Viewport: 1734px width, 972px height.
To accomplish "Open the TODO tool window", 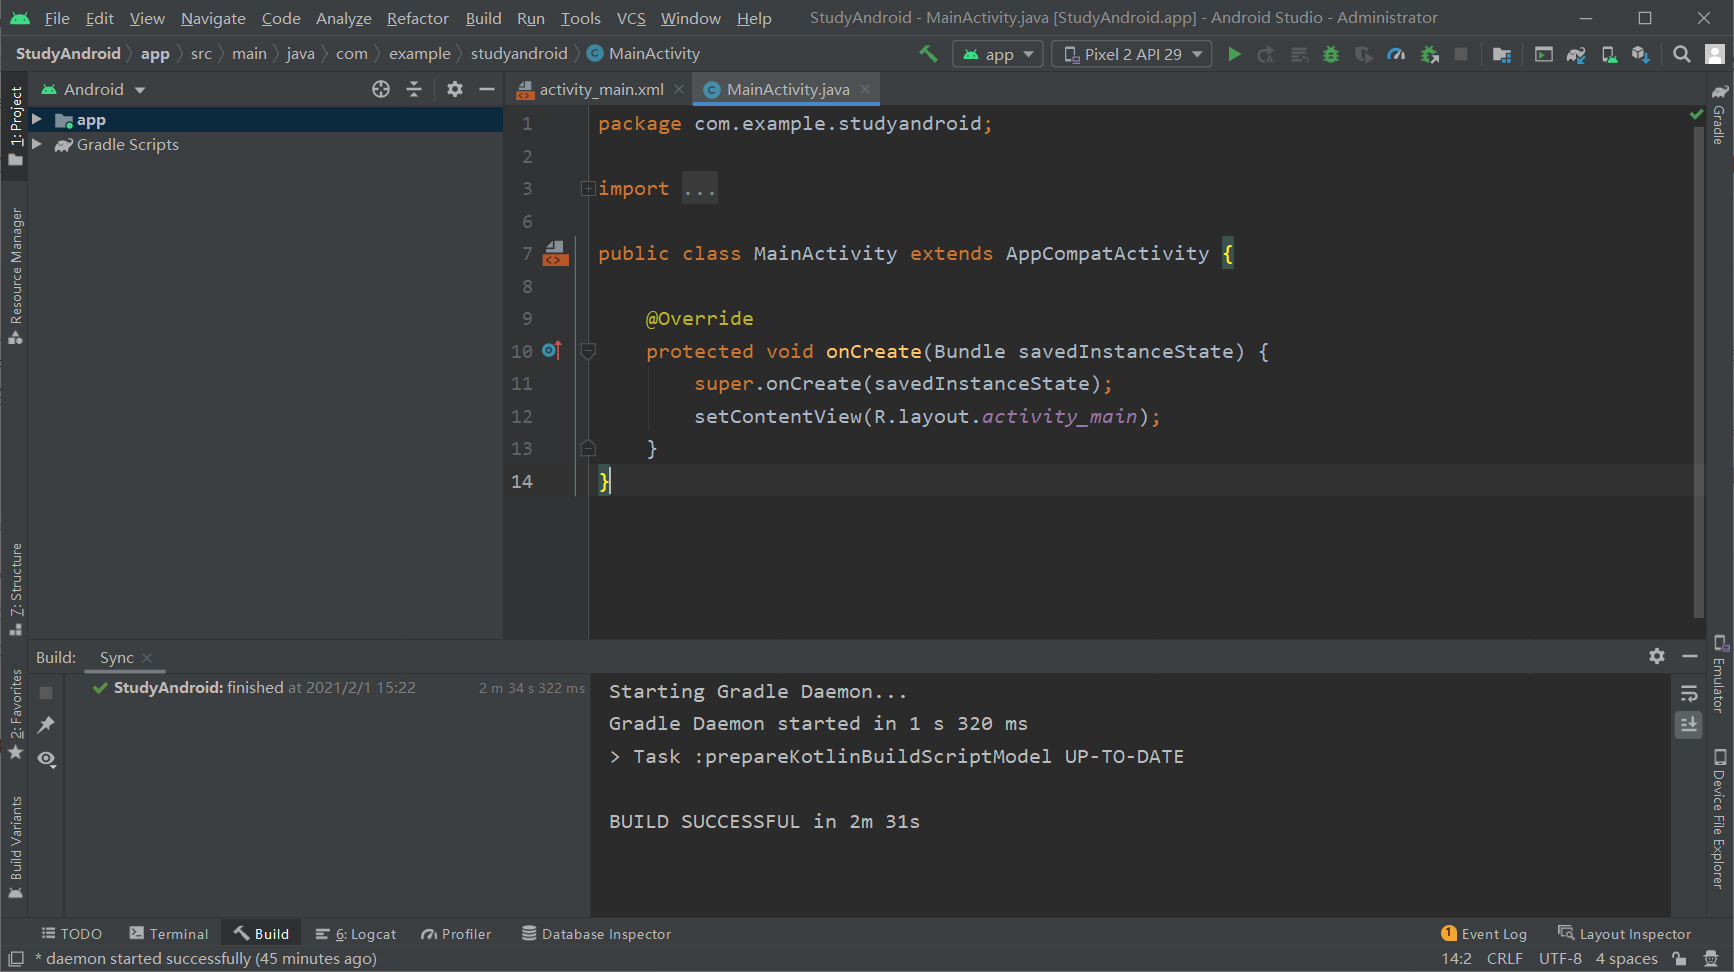I will (71, 934).
